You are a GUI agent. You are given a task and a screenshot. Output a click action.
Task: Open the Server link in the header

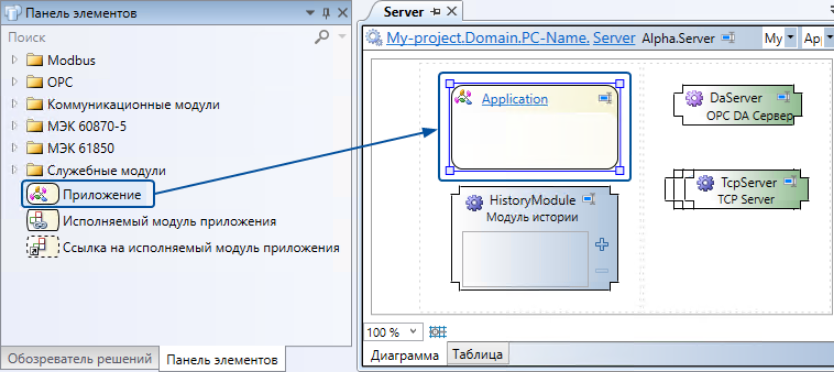(614, 38)
